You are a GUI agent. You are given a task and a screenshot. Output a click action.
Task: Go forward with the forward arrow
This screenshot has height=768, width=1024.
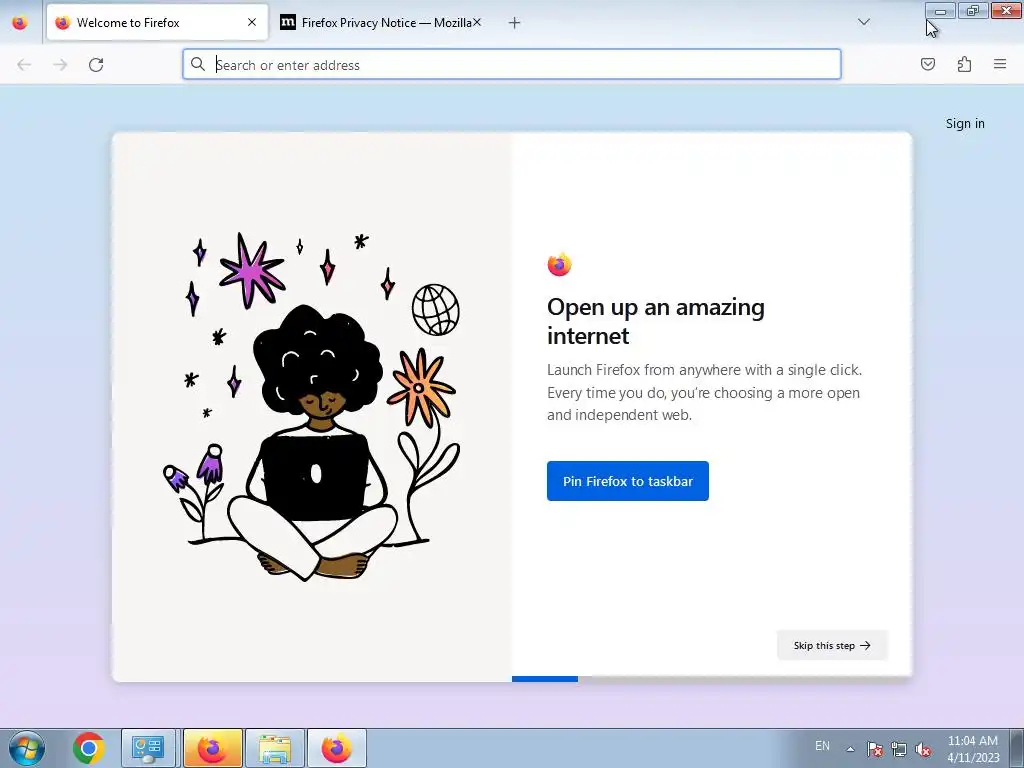[x=60, y=65]
